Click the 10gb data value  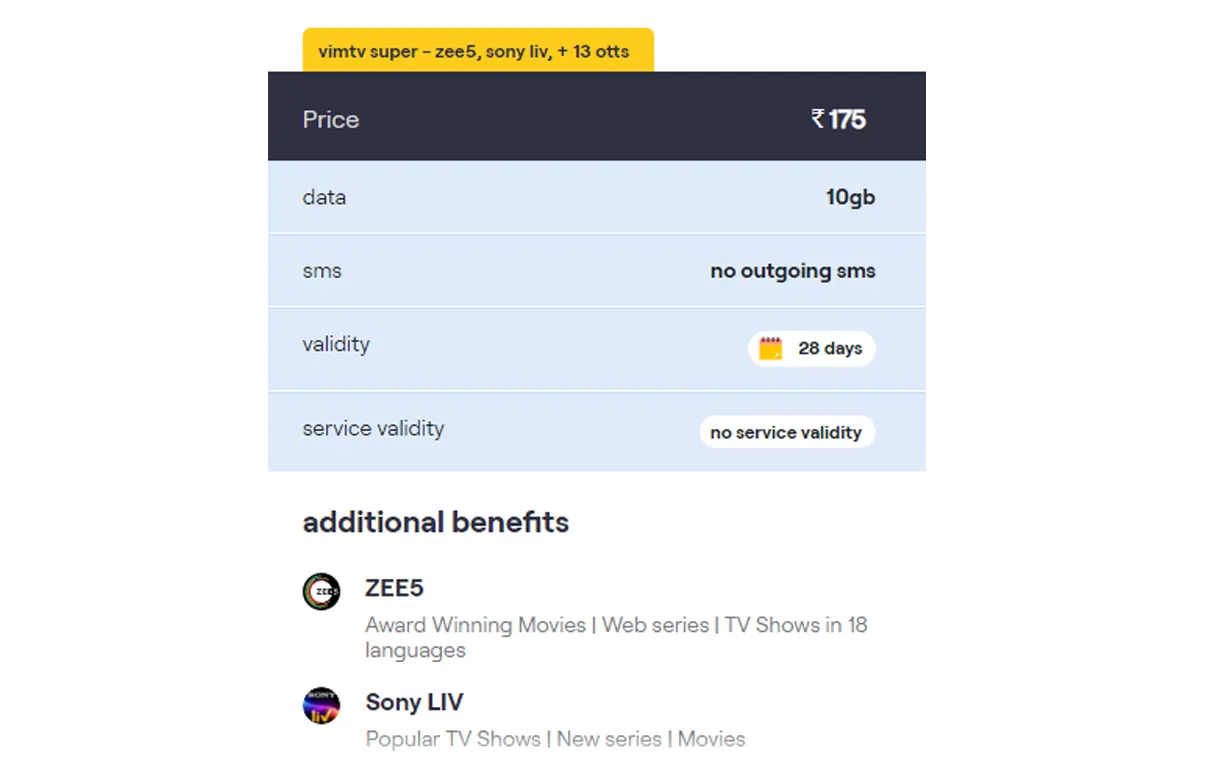pyautogui.click(x=850, y=197)
